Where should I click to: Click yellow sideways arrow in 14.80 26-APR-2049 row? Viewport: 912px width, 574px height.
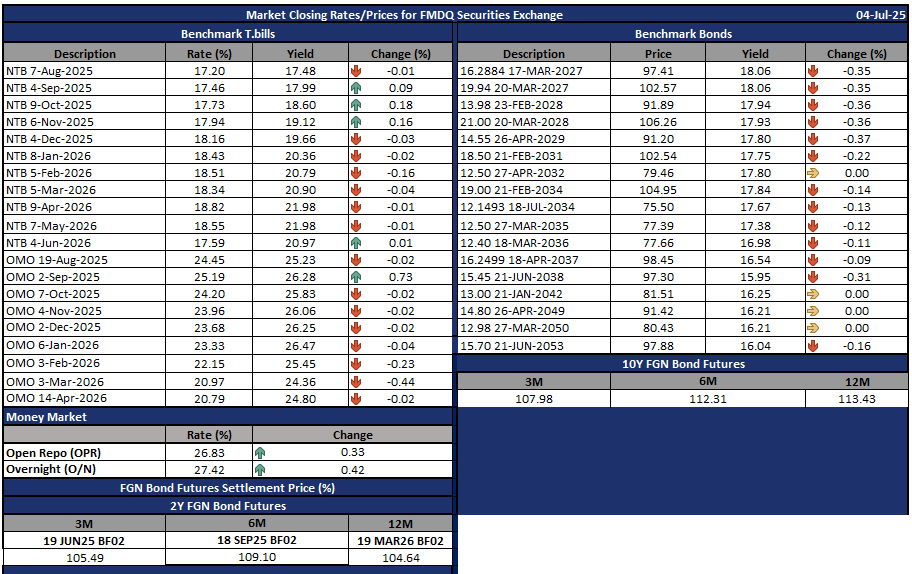click(813, 311)
